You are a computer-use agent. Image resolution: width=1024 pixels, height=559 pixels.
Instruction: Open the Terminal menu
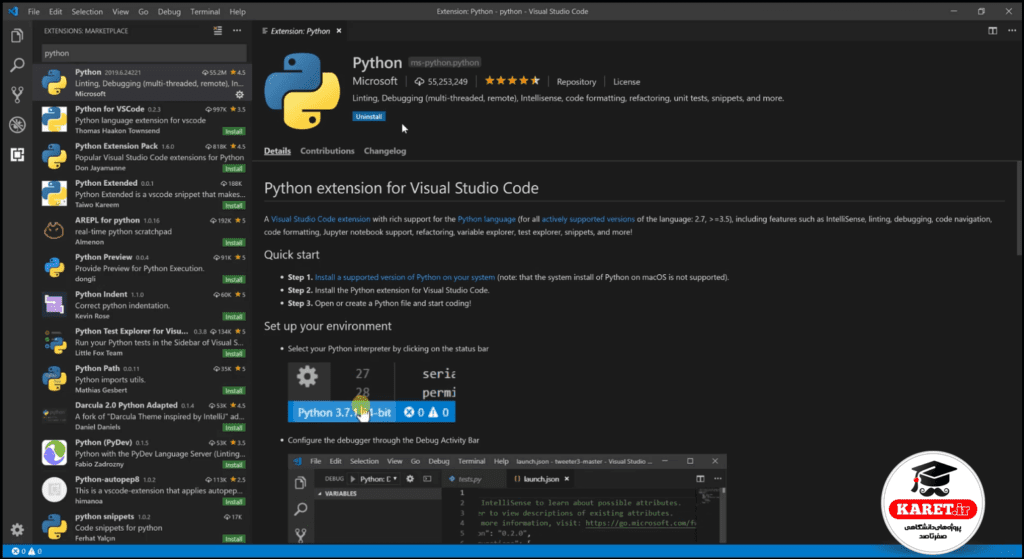205,12
